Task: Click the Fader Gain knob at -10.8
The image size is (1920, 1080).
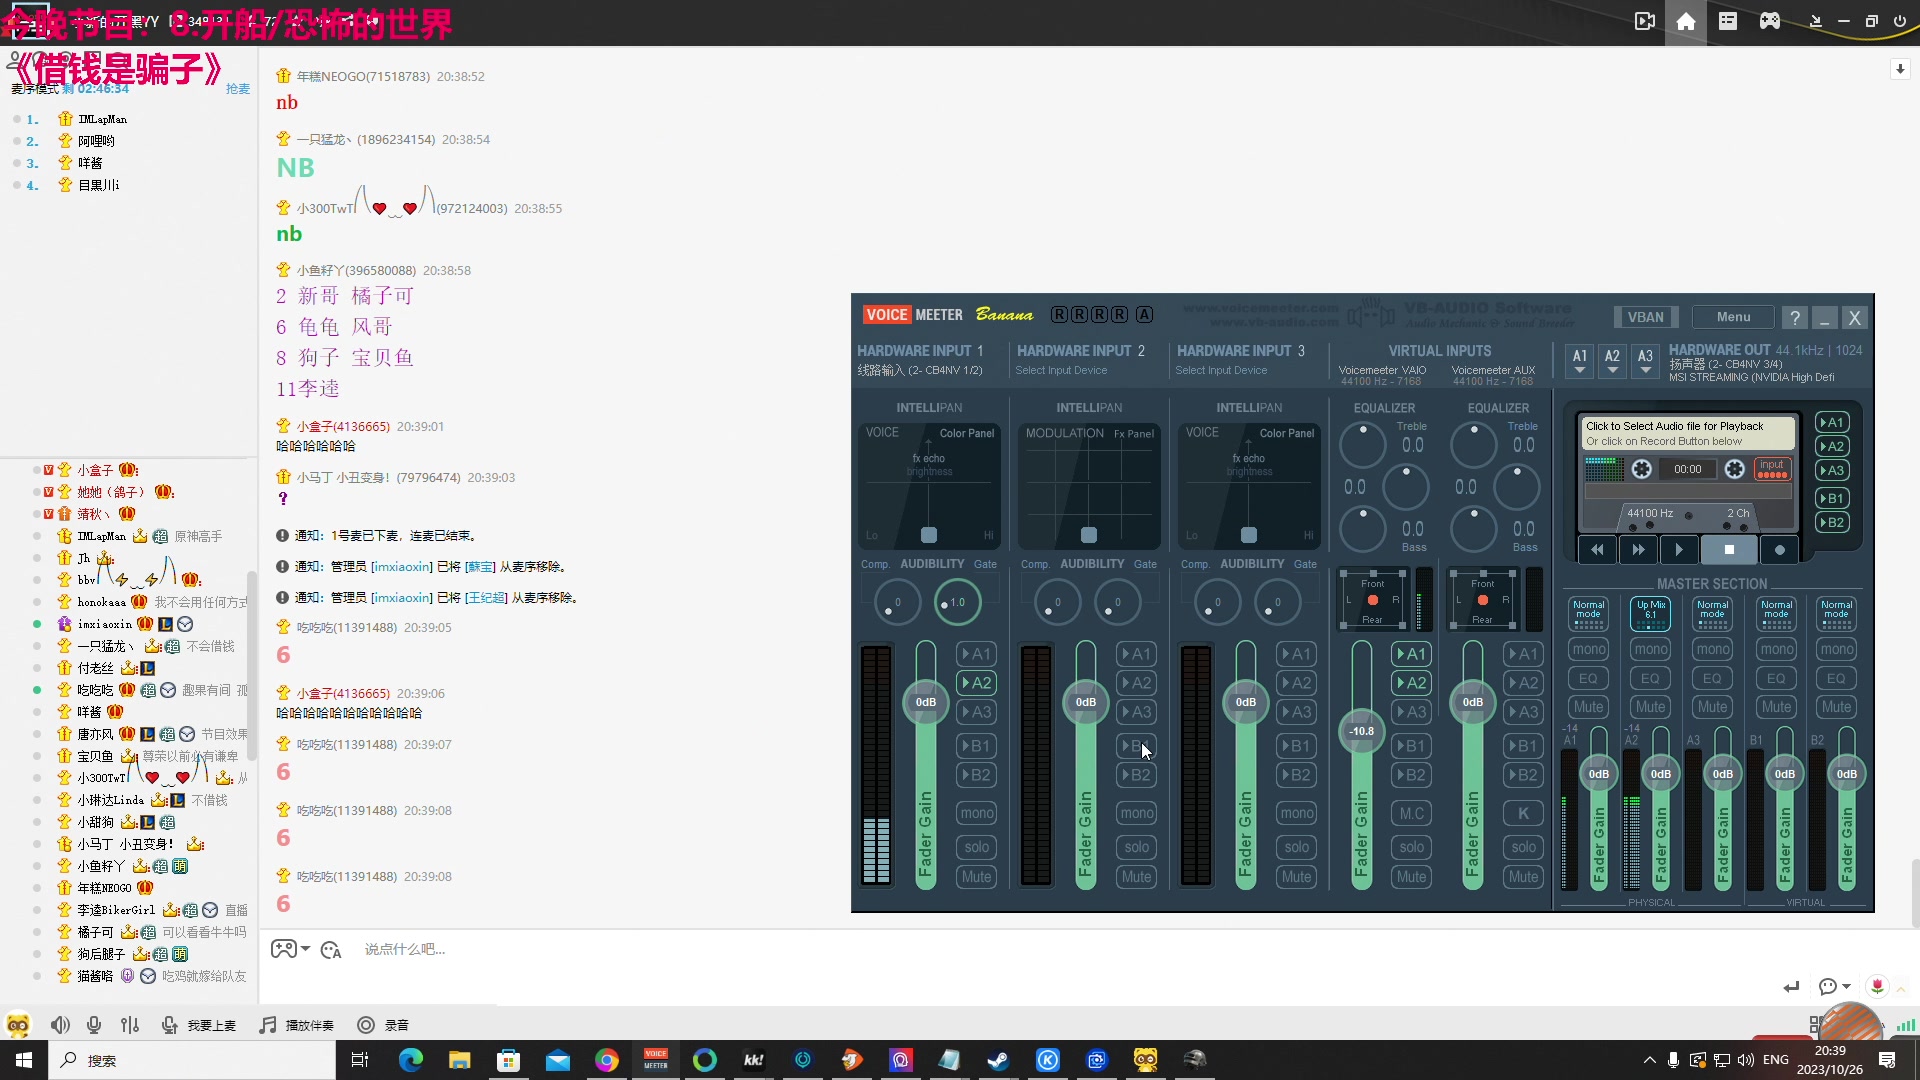Action: click(x=1362, y=731)
